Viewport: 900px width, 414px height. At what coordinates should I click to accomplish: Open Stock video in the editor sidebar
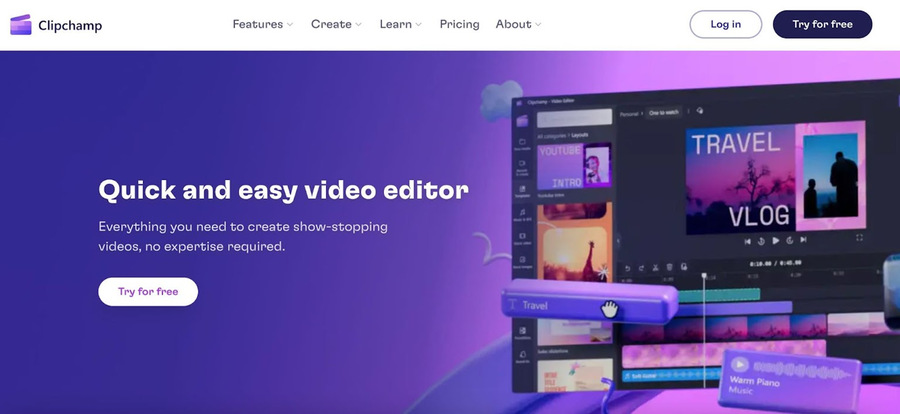coord(522,238)
